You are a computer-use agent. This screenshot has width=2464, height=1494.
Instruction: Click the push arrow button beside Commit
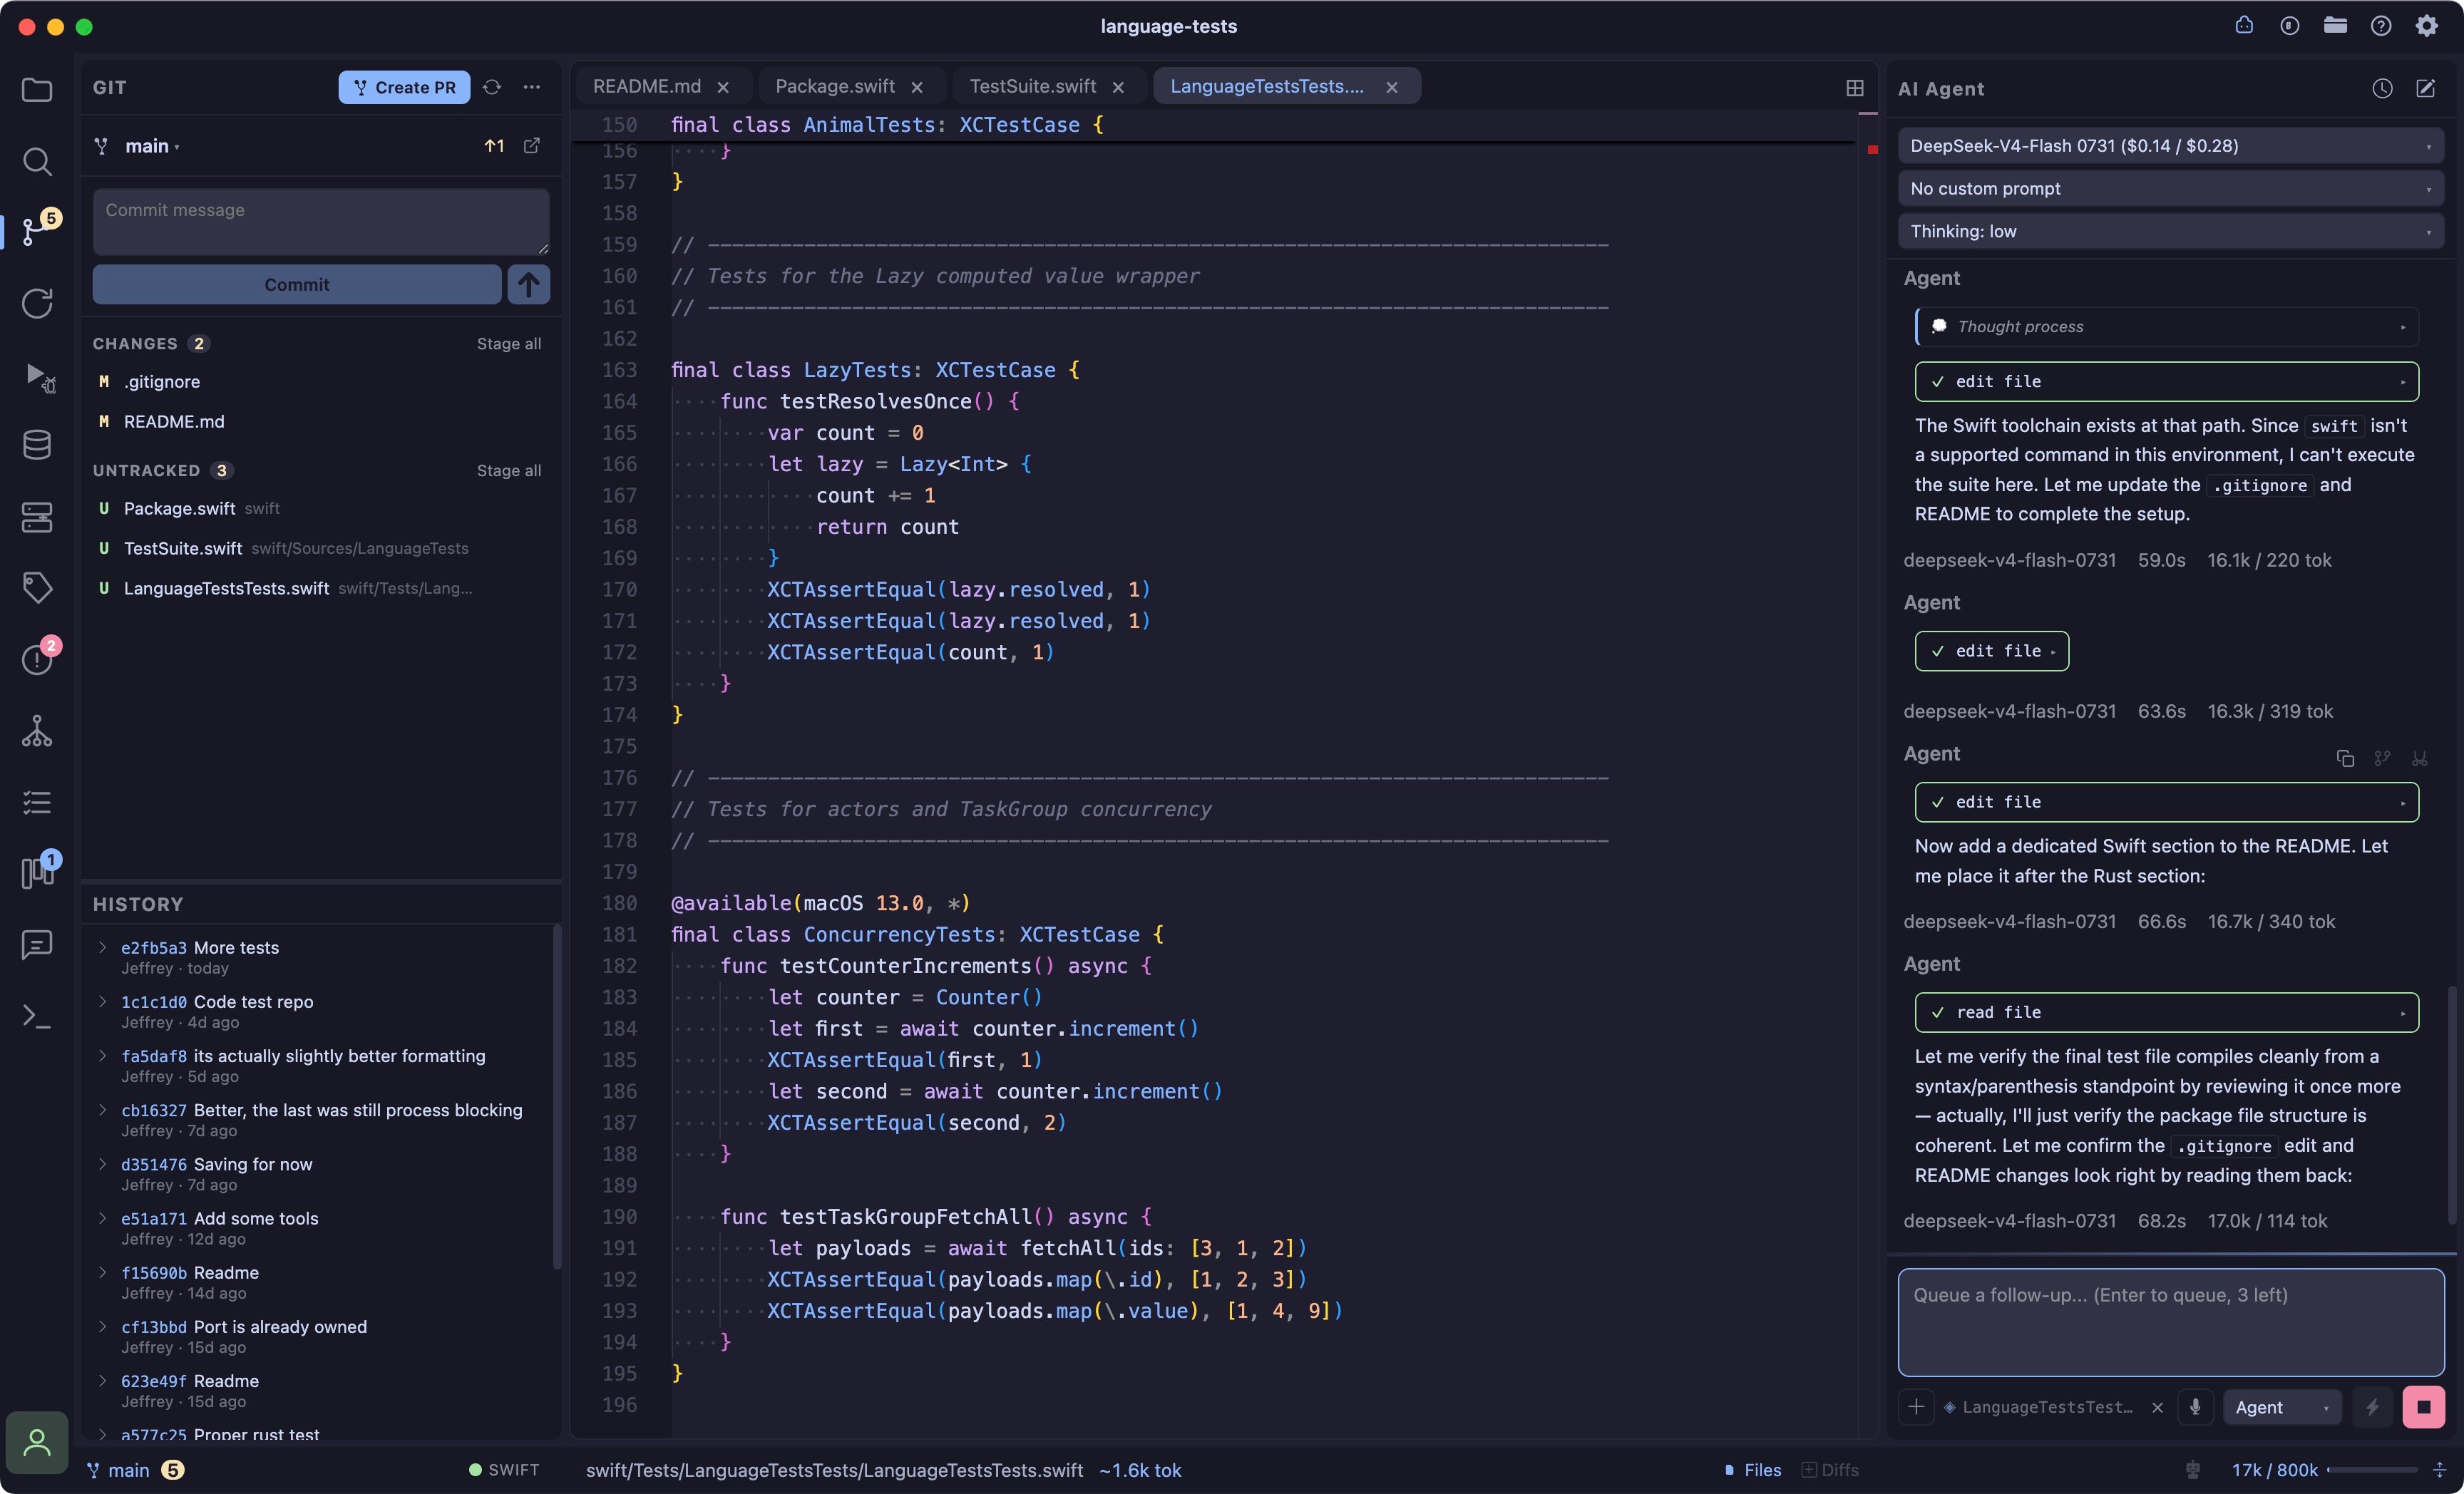tap(528, 284)
